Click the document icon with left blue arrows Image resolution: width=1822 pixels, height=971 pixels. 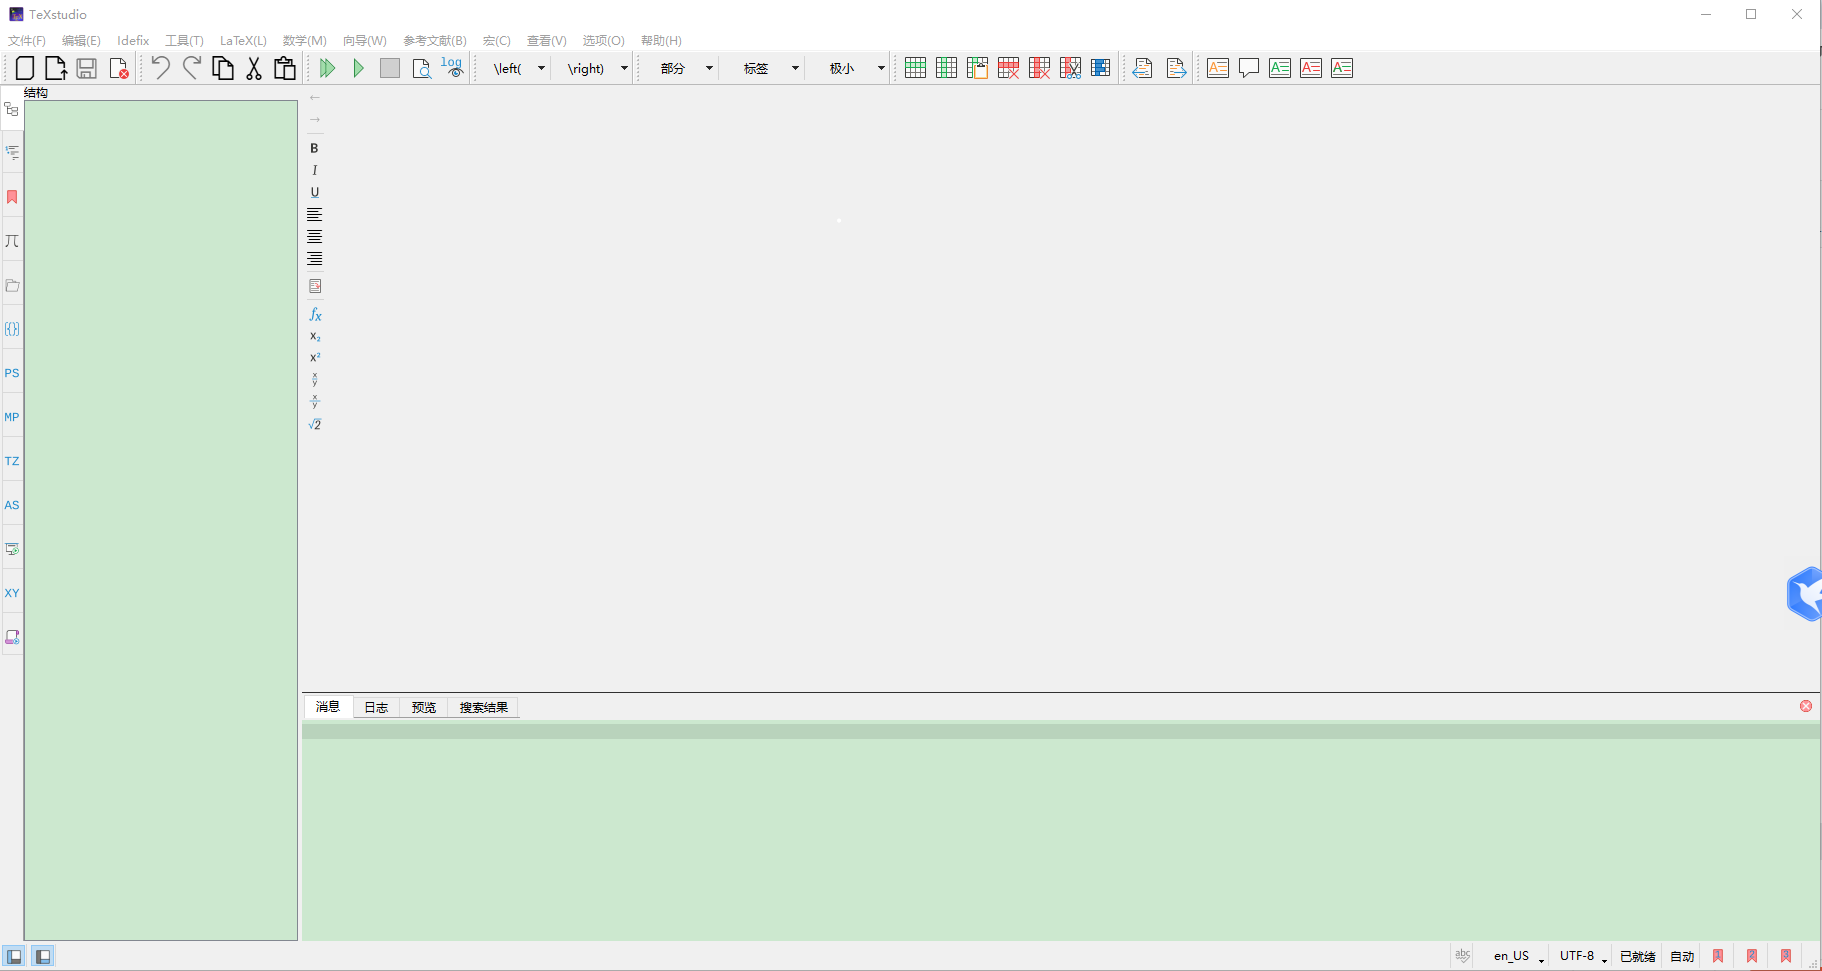pos(1143,68)
